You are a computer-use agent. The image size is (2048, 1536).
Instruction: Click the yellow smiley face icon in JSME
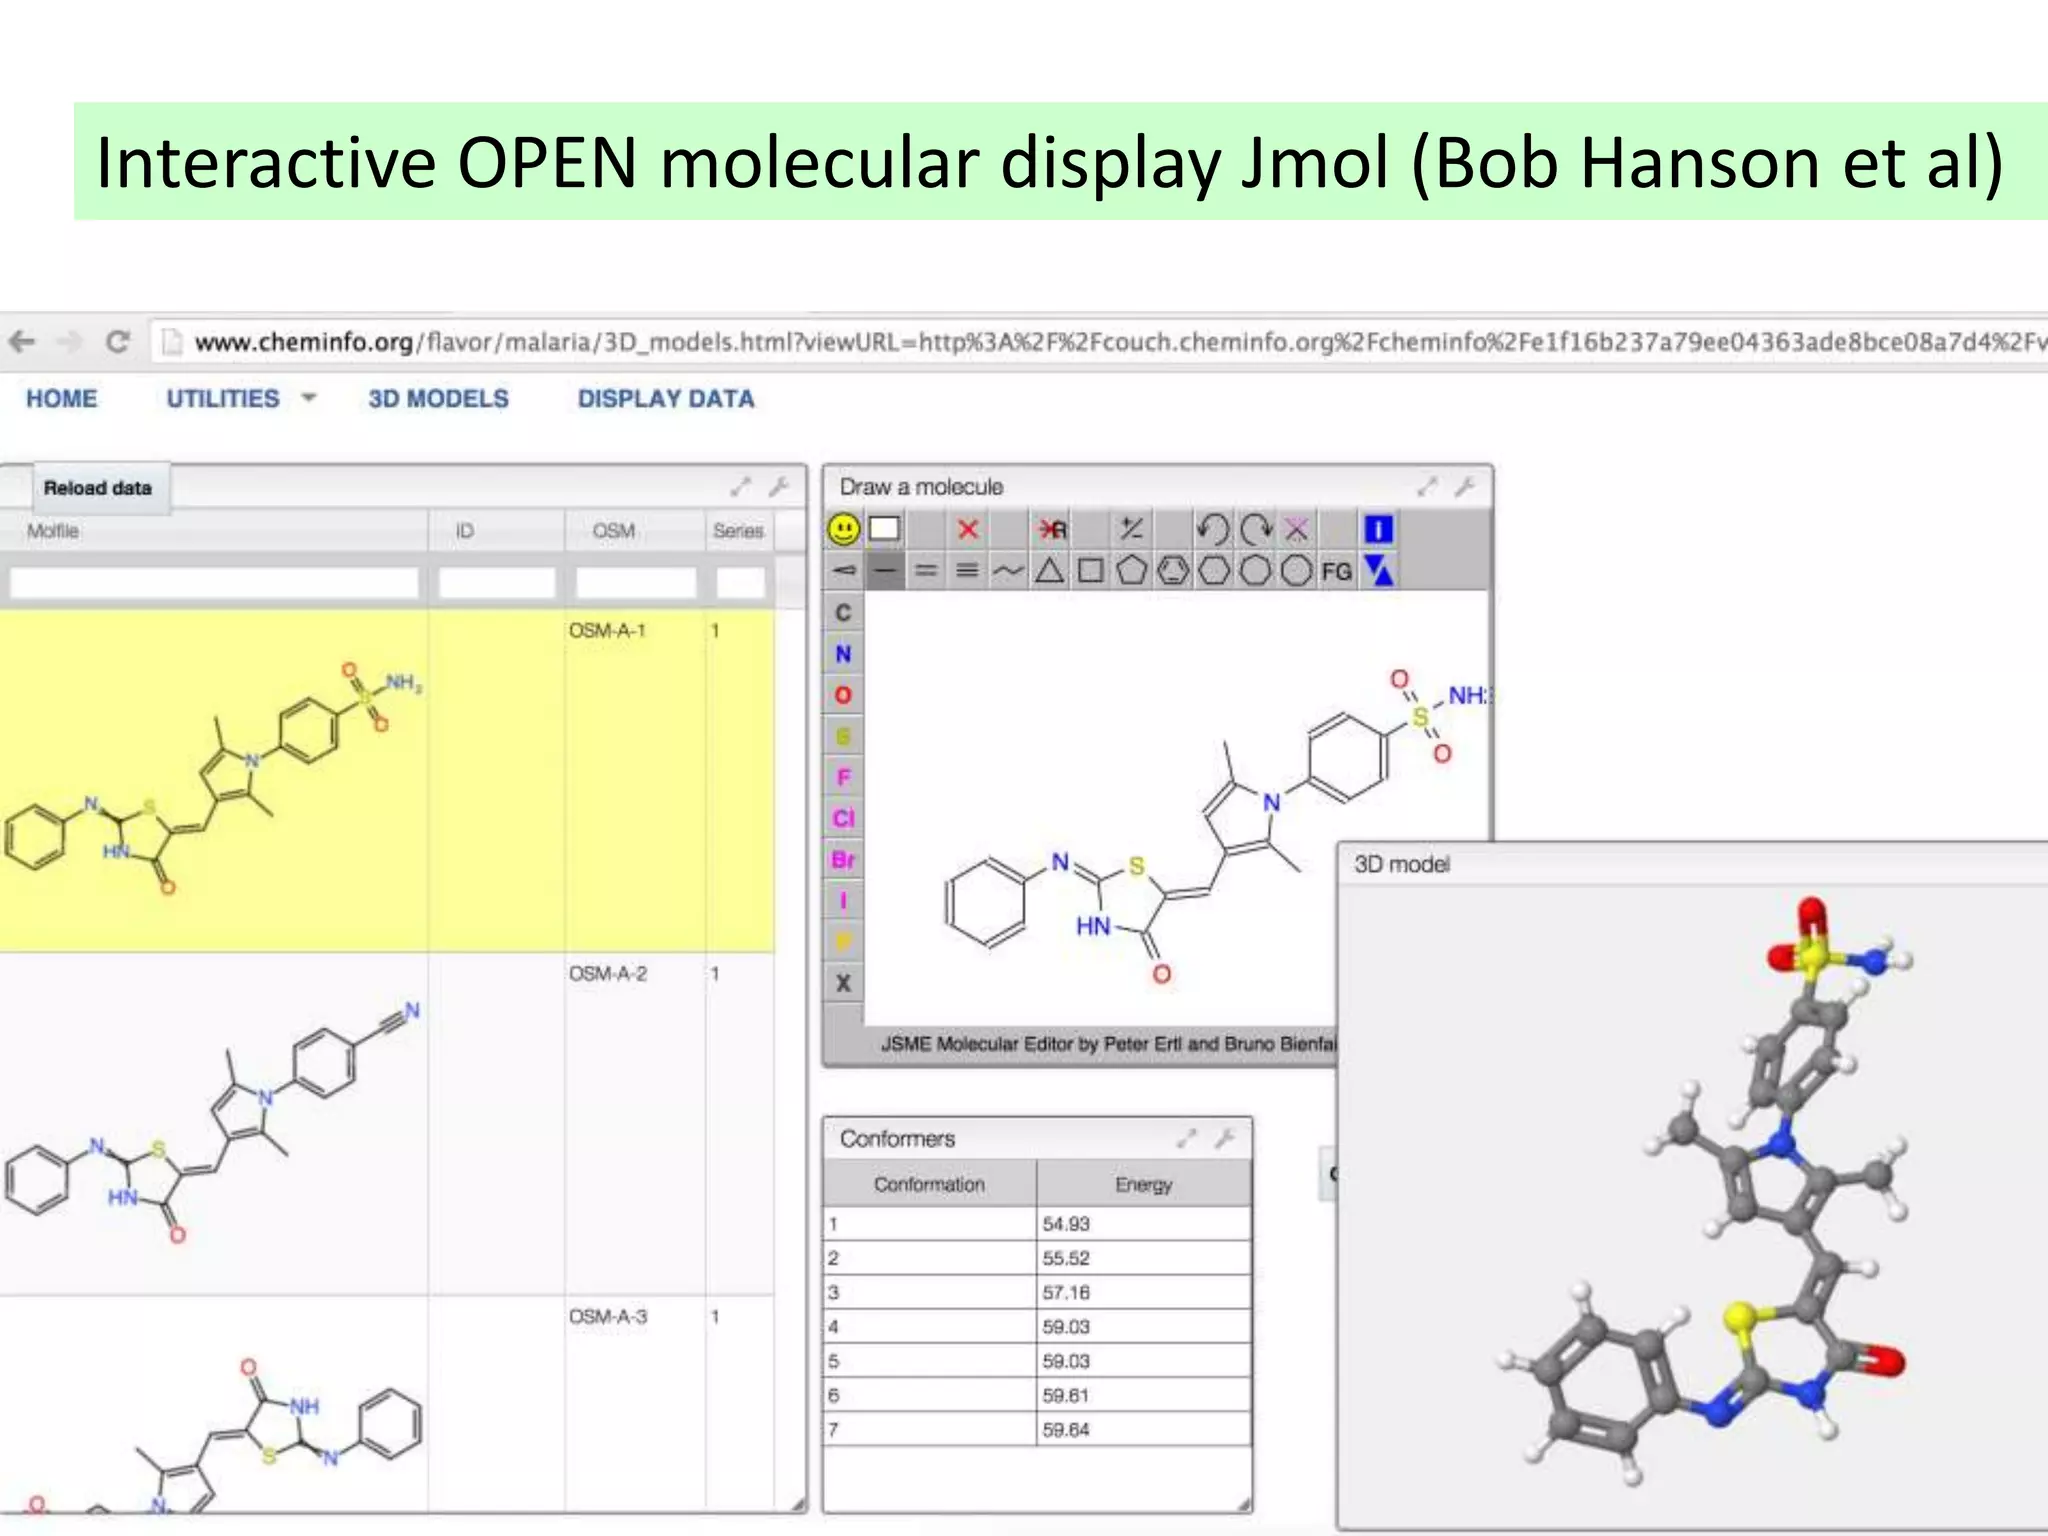pyautogui.click(x=844, y=529)
